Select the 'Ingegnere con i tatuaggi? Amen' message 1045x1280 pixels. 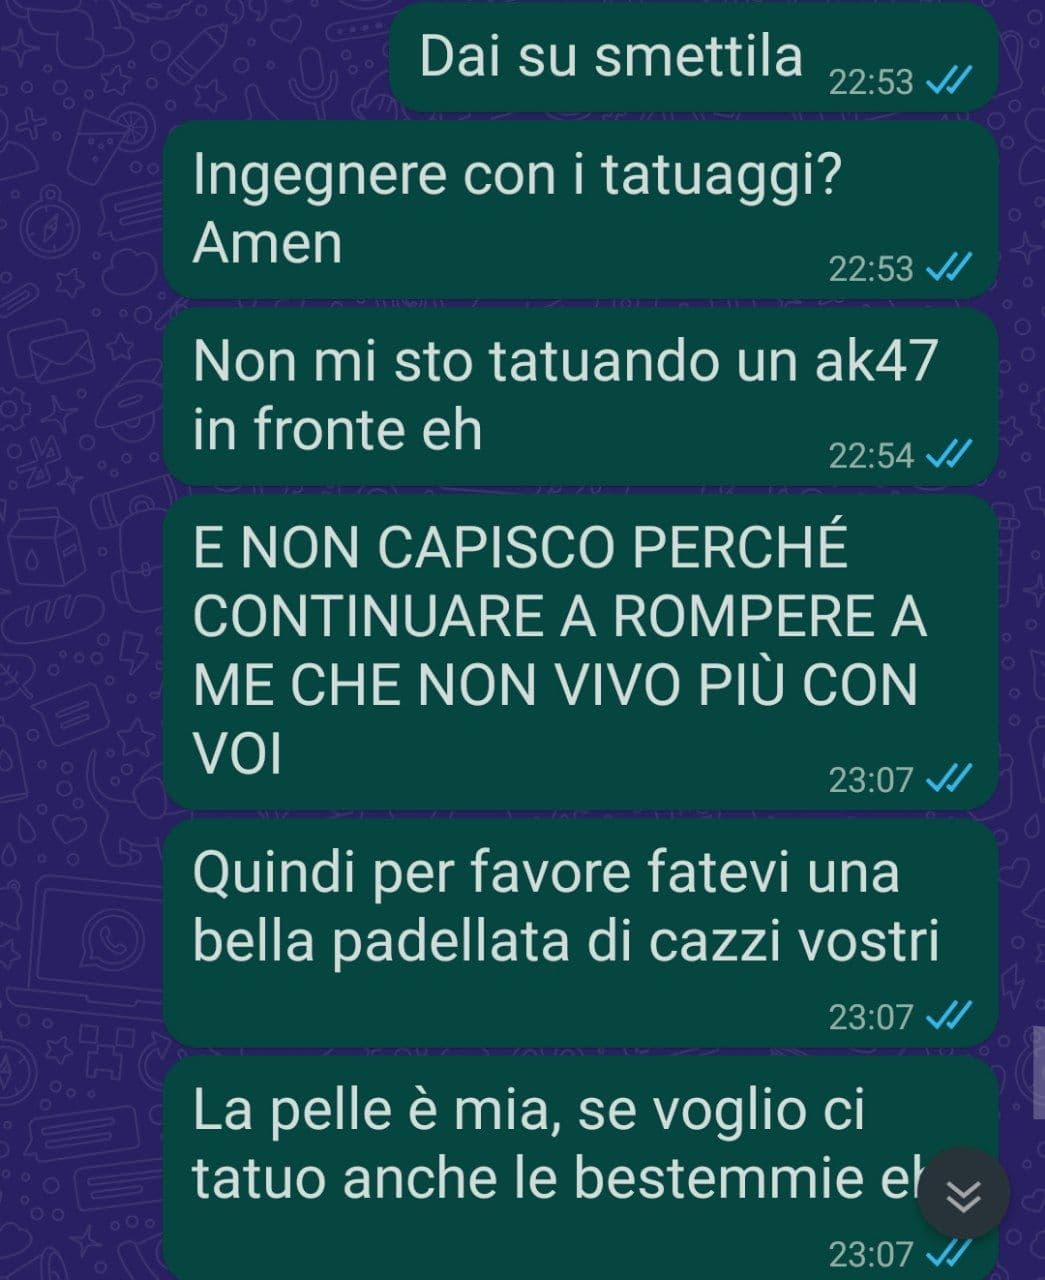[x=581, y=210]
